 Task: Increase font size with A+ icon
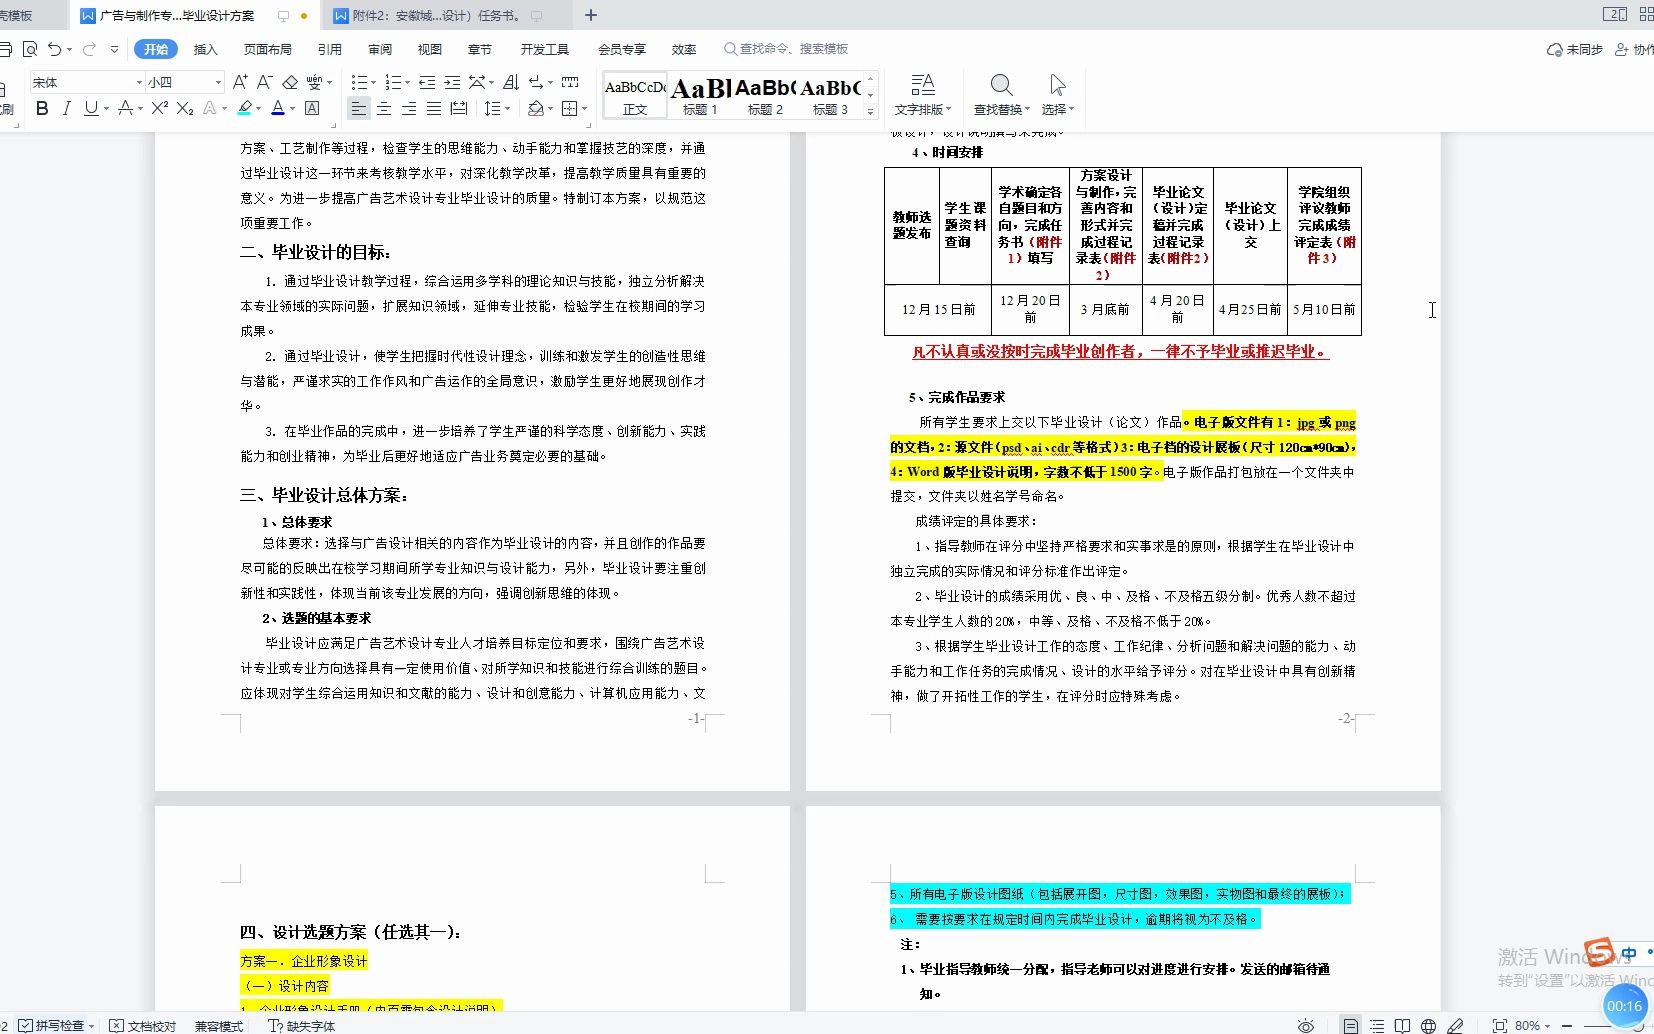[240, 82]
